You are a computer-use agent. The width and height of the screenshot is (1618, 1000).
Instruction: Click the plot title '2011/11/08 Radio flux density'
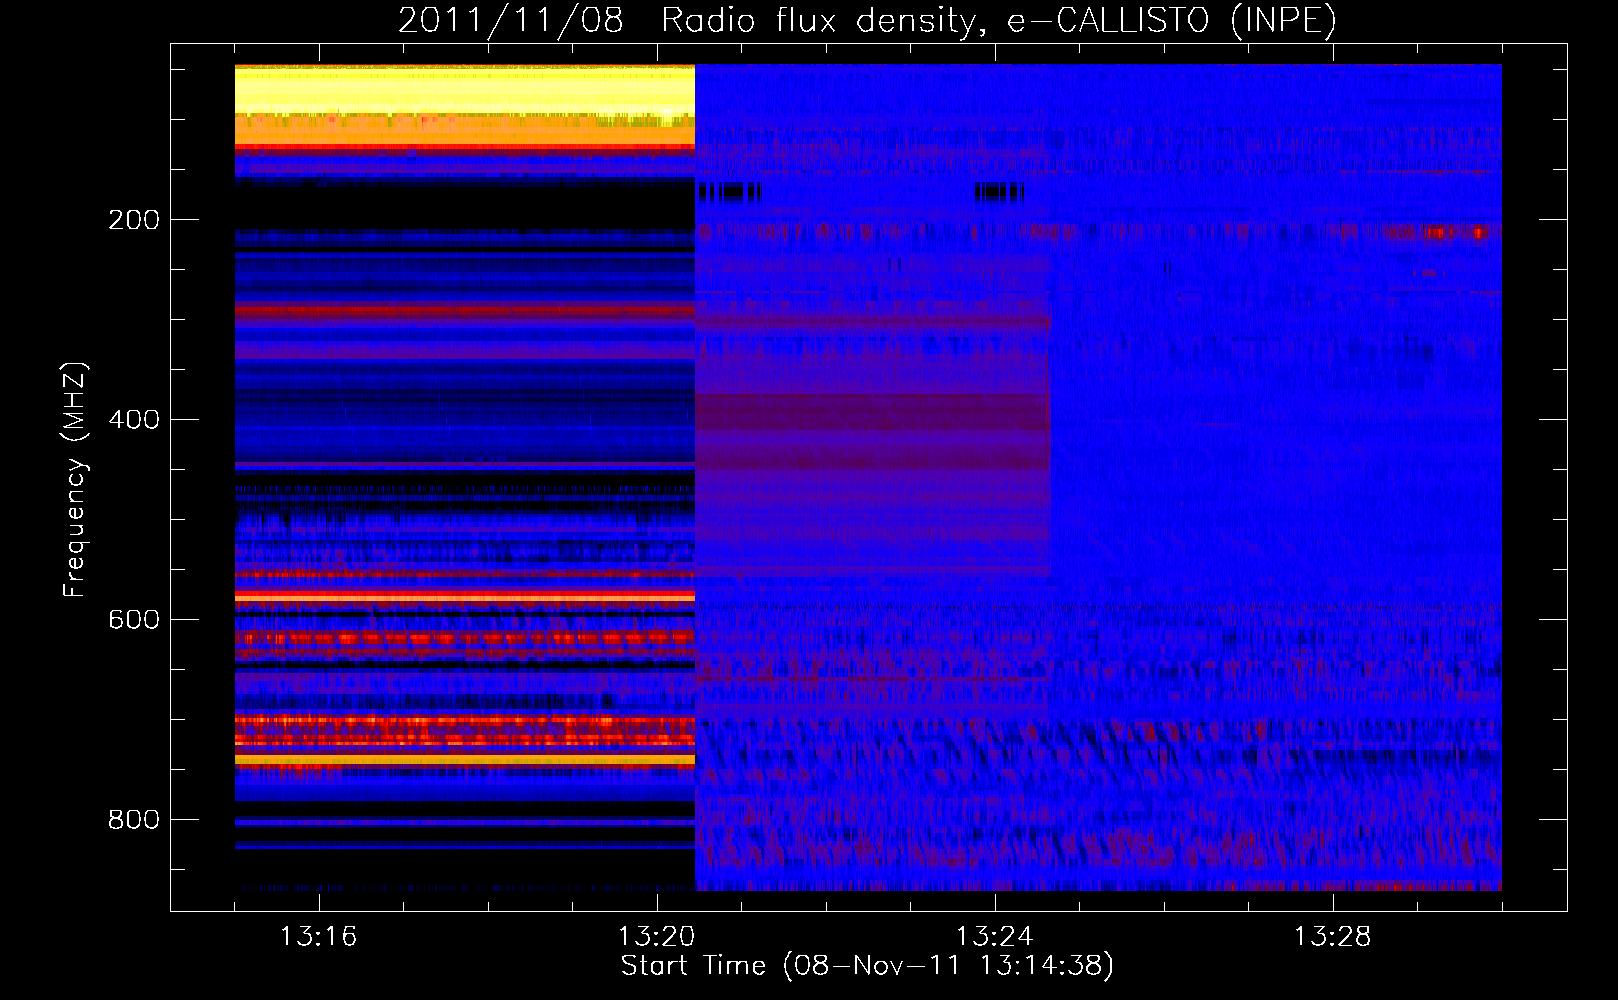[x=867, y=20]
